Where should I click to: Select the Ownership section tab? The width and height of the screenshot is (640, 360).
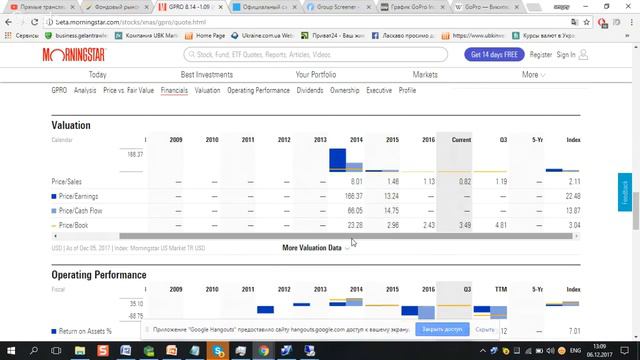click(345, 91)
